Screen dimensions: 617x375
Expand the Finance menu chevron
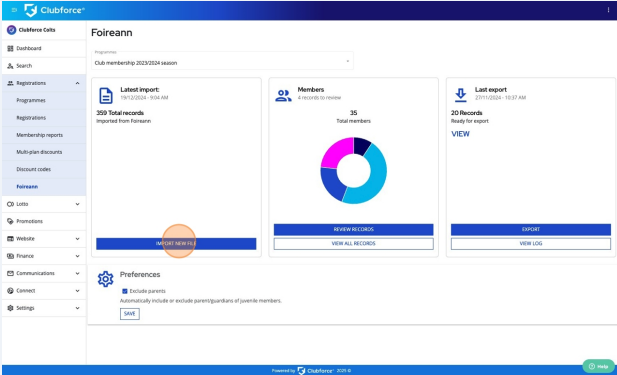coord(78,256)
